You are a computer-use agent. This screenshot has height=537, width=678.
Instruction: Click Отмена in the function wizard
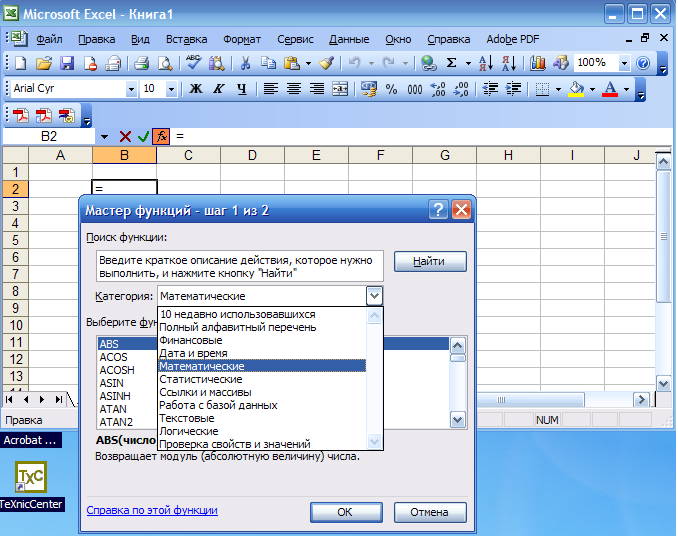430,512
